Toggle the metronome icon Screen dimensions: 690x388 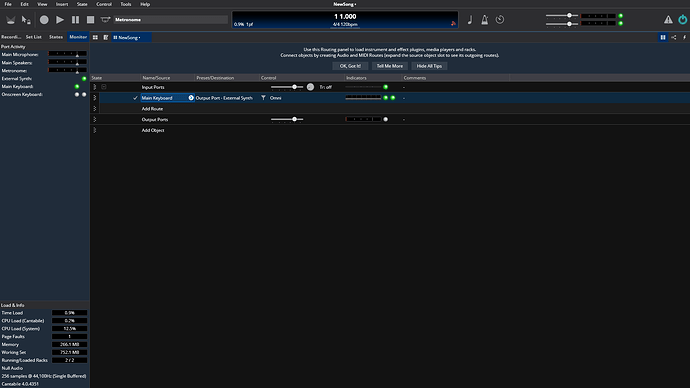[x=484, y=20]
